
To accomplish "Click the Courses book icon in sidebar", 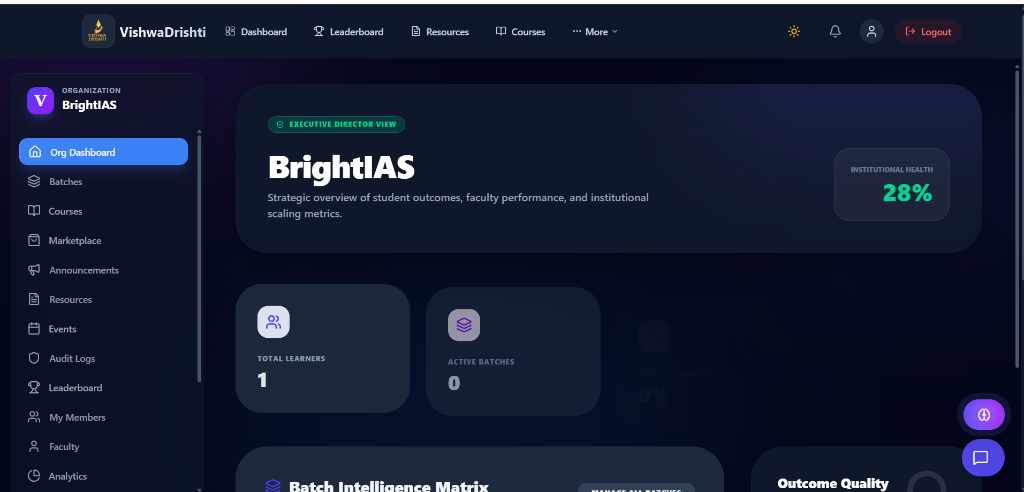I will (34, 211).
